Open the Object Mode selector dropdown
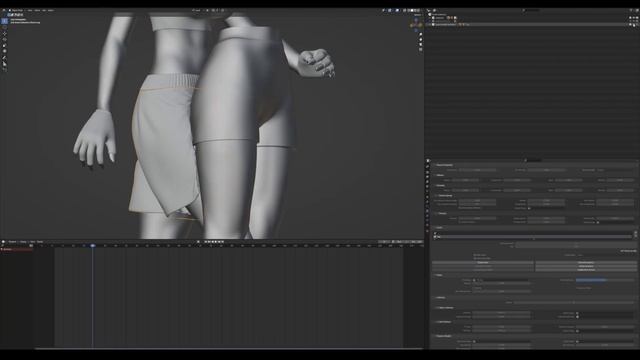640x360 pixels. (x=16, y=10)
